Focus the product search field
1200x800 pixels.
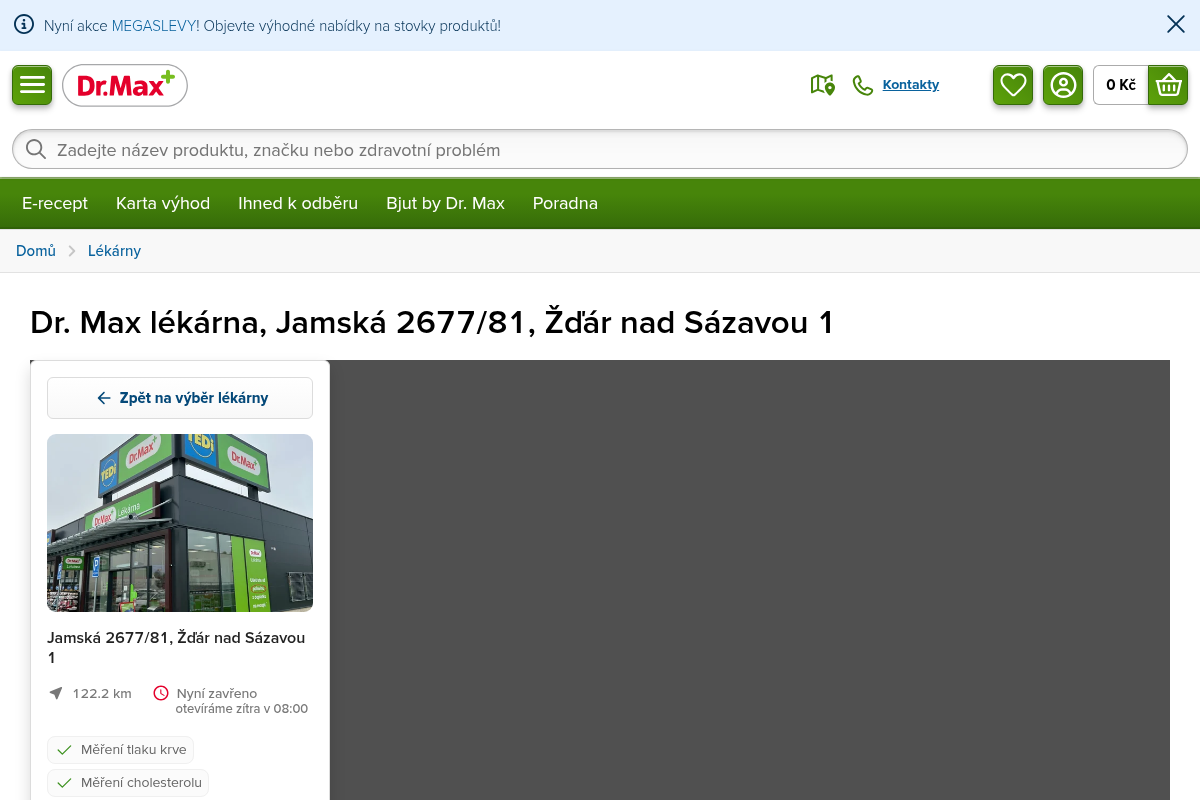click(x=600, y=149)
